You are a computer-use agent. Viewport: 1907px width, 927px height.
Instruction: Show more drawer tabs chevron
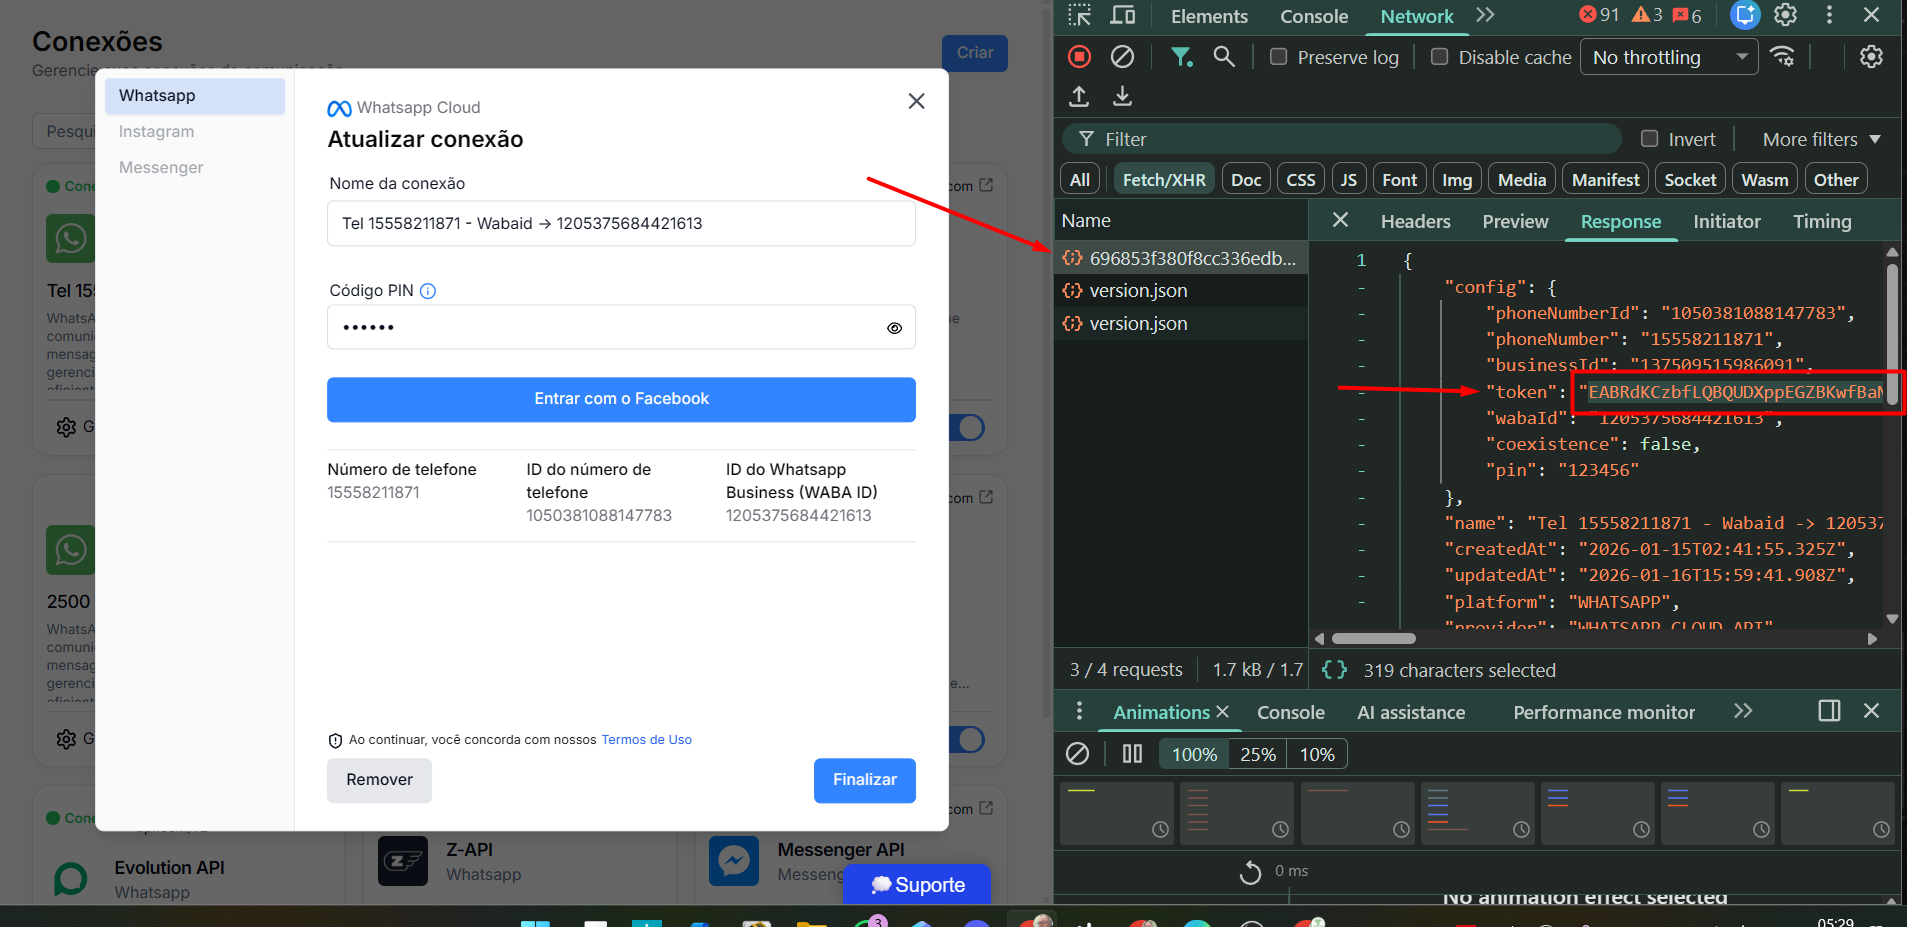(x=1743, y=711)
